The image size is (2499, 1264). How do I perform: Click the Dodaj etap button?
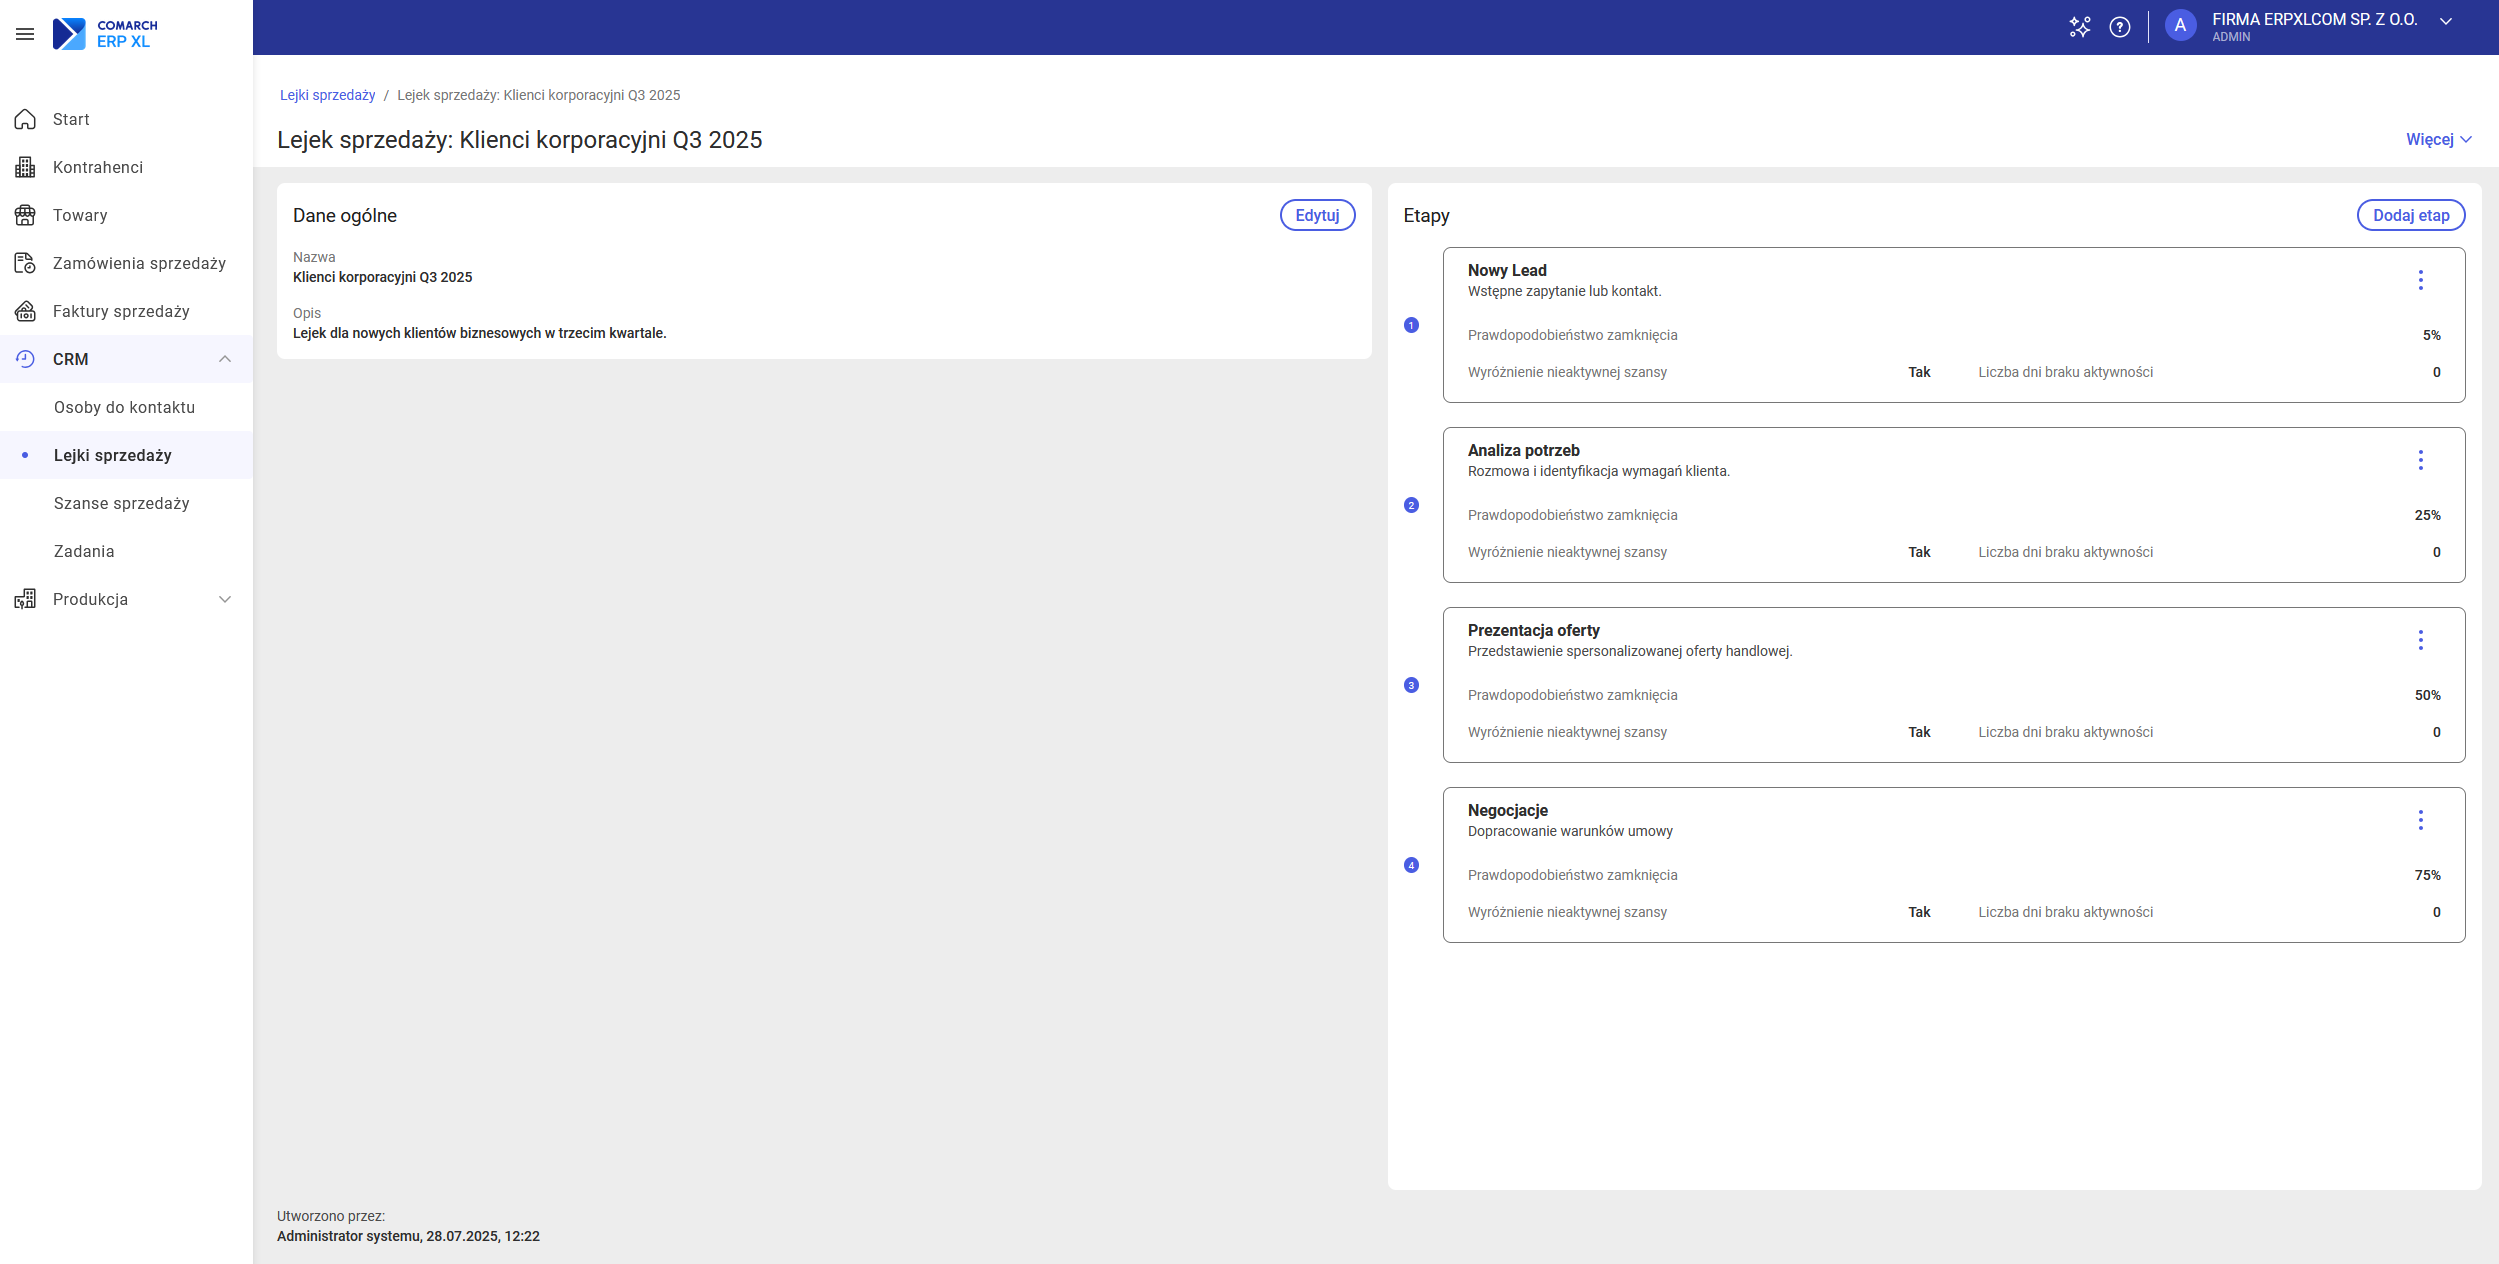pyautogui.click(x=2411, y=215)
